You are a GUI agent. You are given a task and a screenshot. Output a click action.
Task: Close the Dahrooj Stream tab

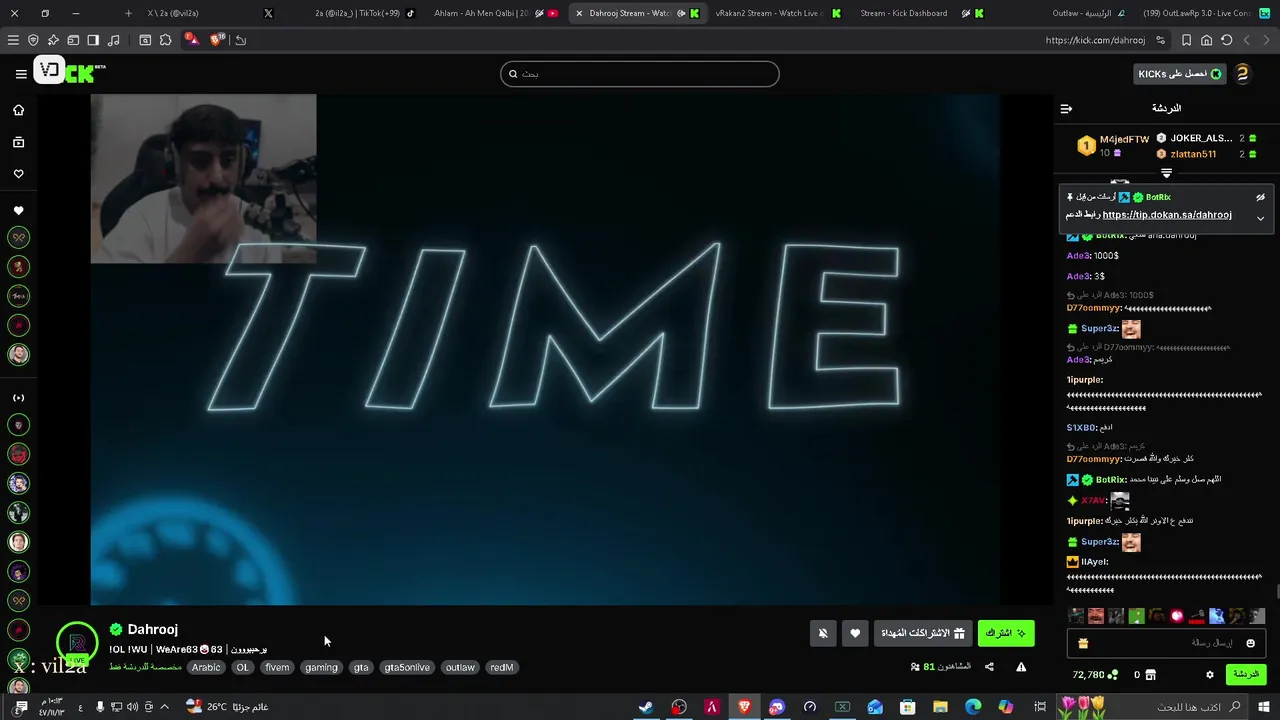[x=579, y=13]
